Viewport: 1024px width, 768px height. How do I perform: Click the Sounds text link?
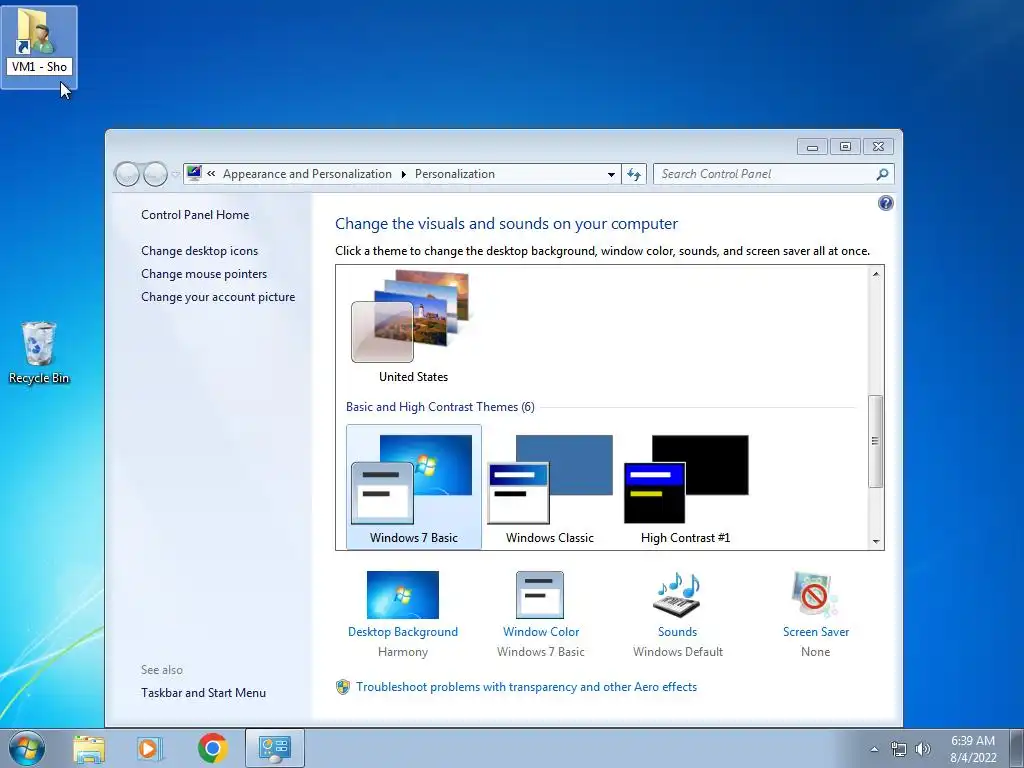677,632
